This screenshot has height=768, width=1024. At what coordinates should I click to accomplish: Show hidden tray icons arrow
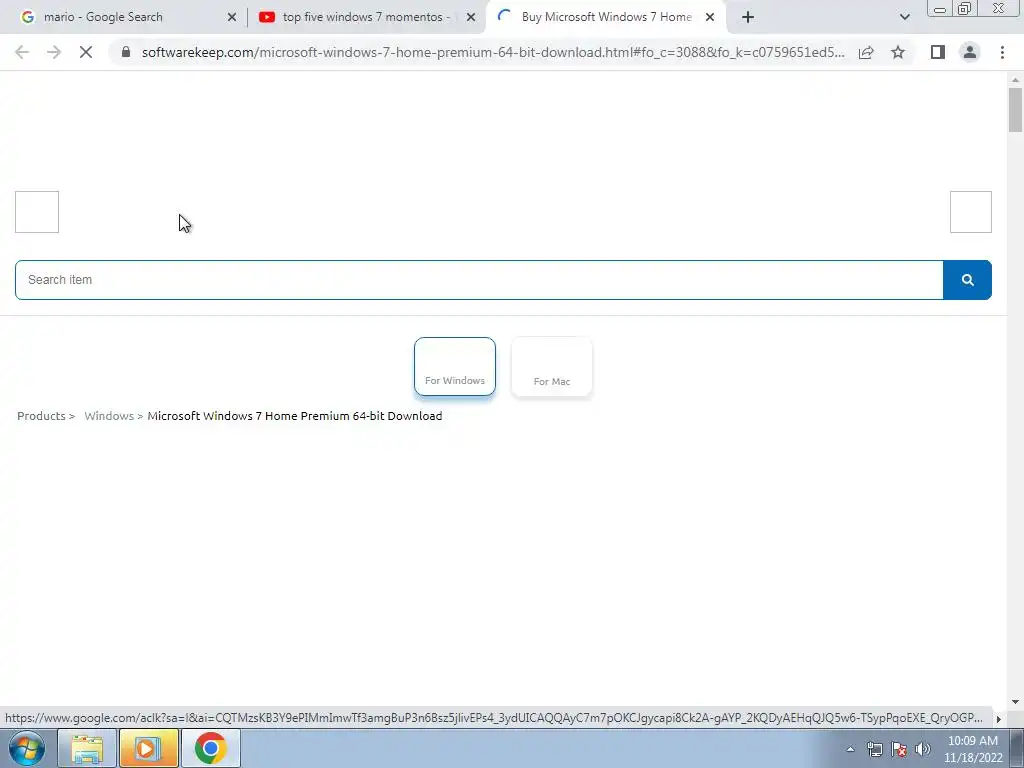pyautogui.click(x=850, y=749)
